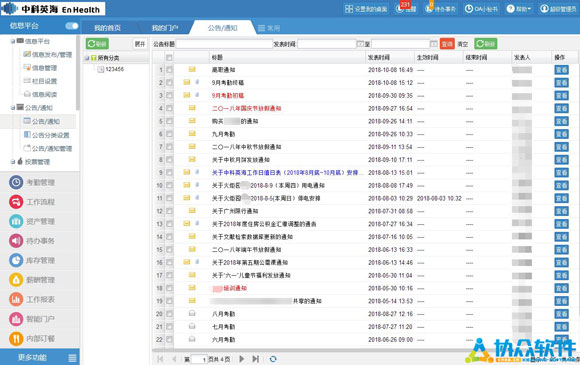Click the red 查询 search button
The image size is (580, 365).
coord(447,44)
